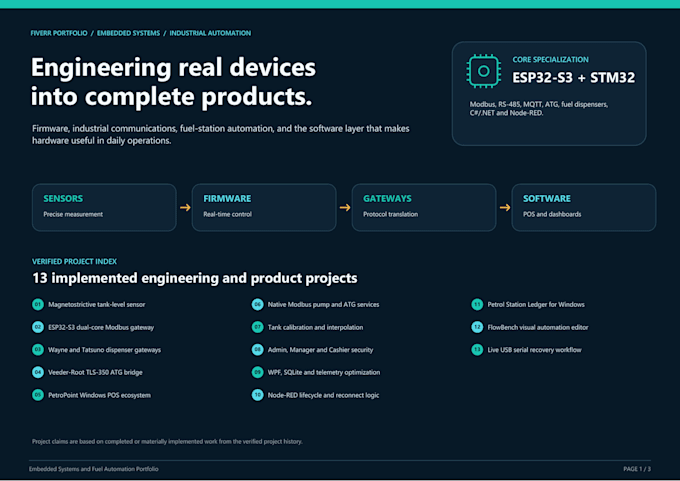Click "Node-RED lifecycle and reconnect logic"
Image resolution: width=680 pixels, height=481 pixels.
click(x=324, y=395)
